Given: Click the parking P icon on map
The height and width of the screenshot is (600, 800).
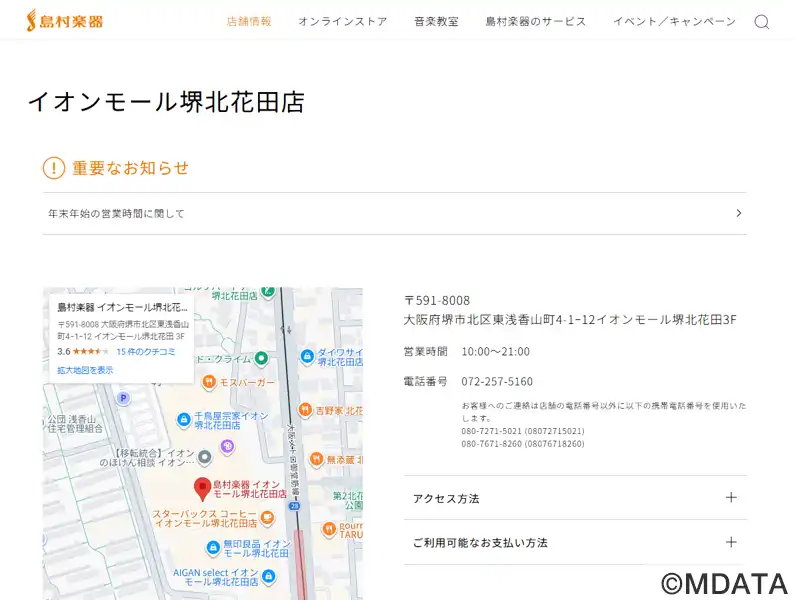Looking at the screenshot, I should 123,398.
